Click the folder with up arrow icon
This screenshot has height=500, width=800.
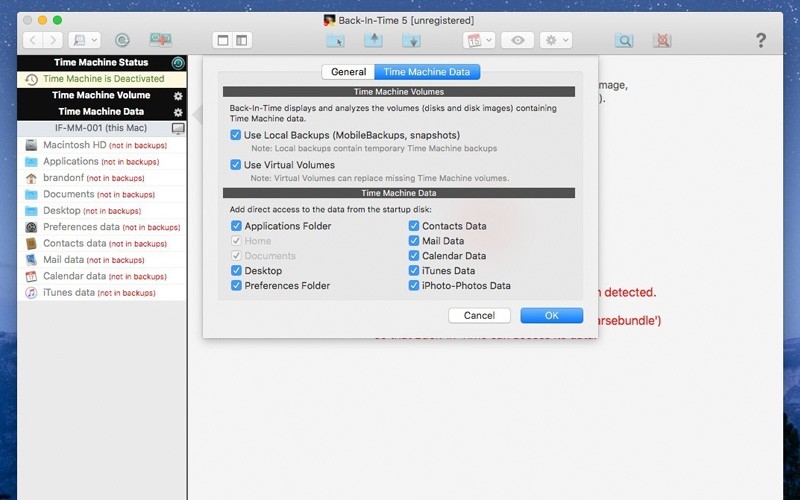point(373,40)
